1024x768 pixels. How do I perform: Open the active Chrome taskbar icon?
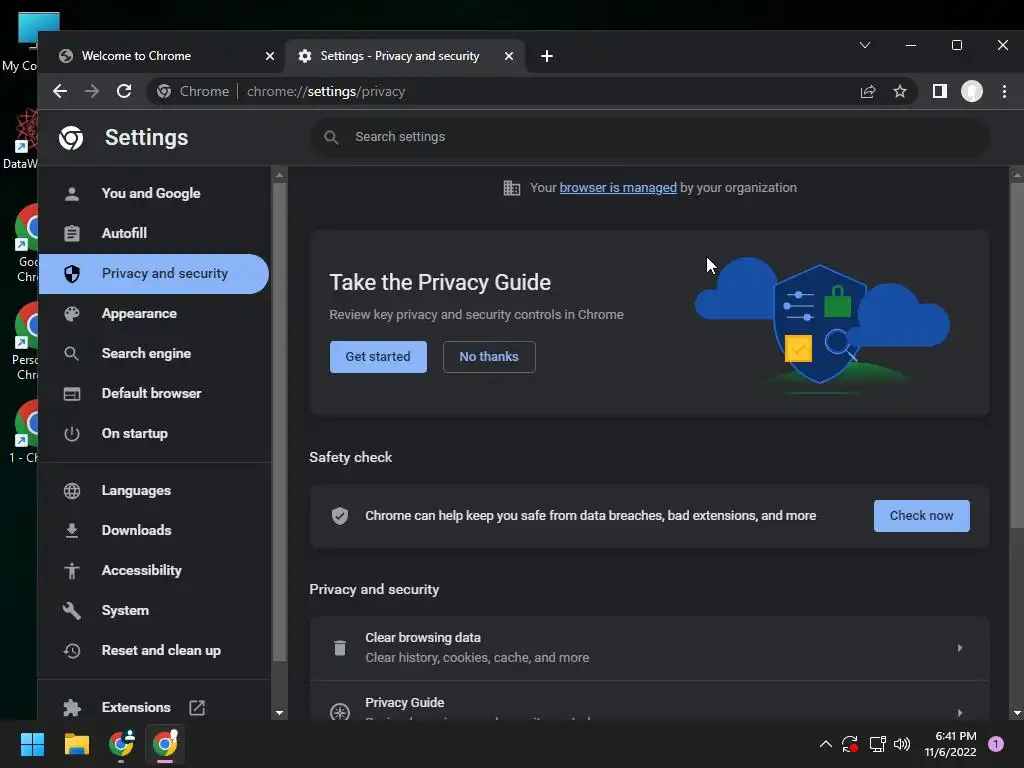click(165, 744)
